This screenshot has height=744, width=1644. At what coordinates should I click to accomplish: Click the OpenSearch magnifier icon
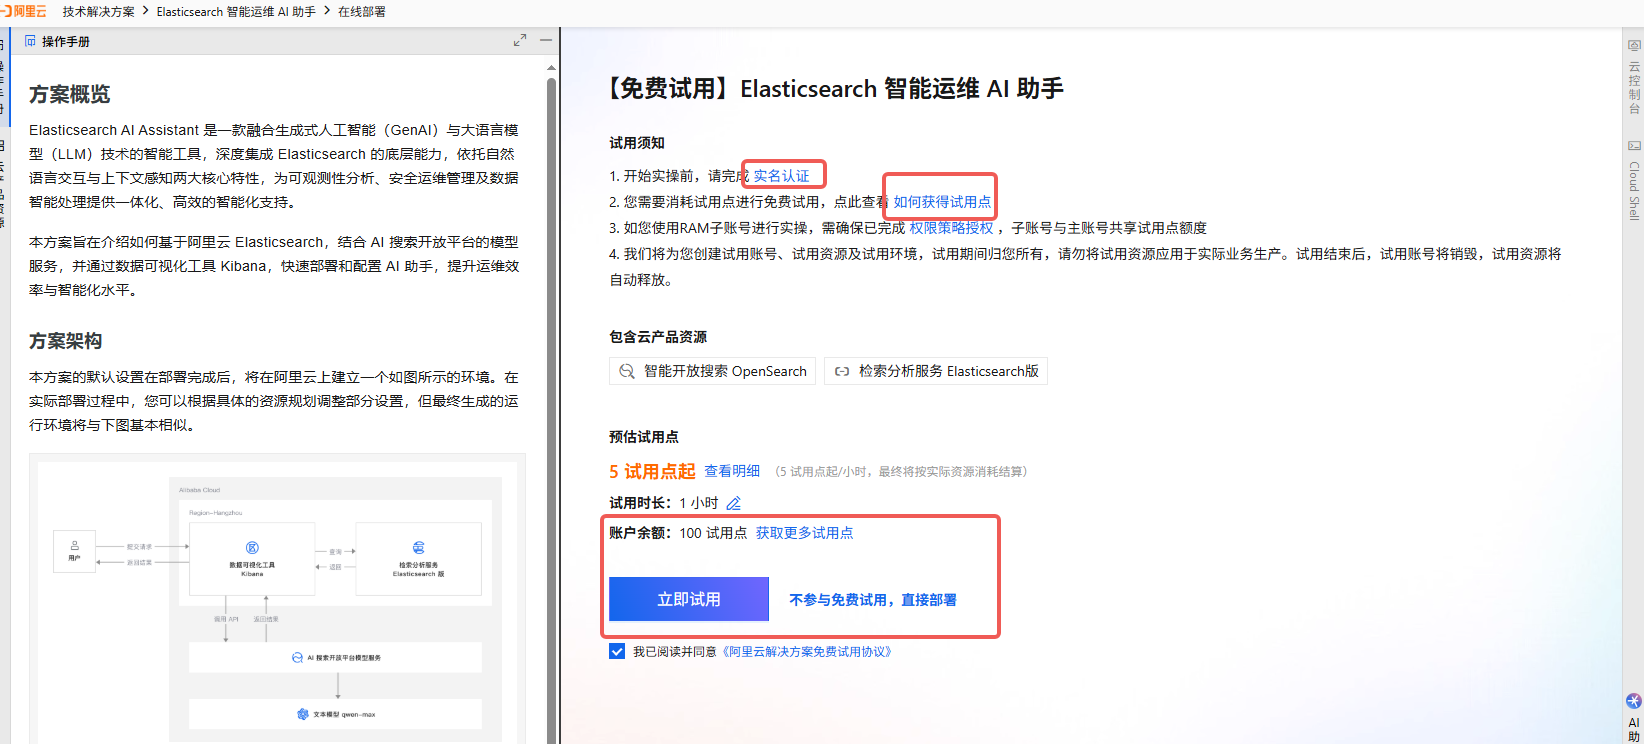627,371
